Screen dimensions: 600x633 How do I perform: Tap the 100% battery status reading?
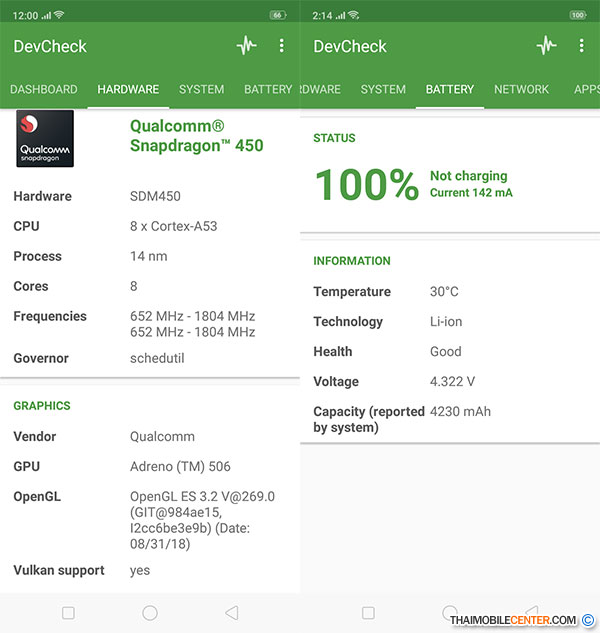point(366,184)
